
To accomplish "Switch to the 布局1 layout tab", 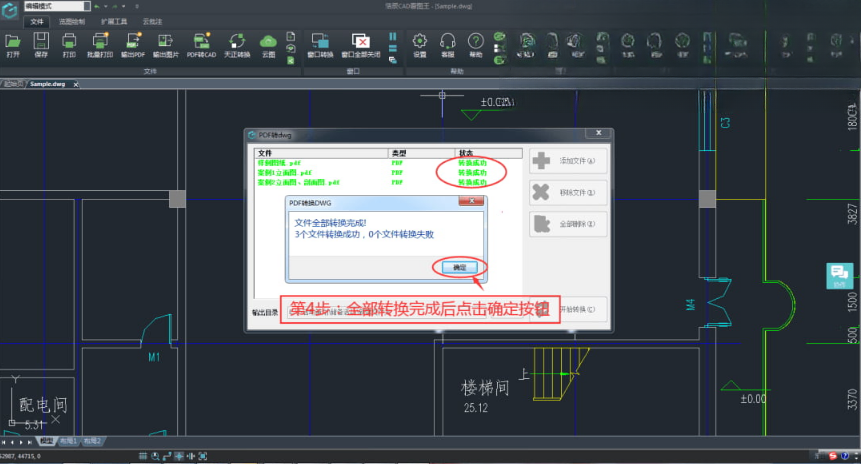I will coord(68,441).
